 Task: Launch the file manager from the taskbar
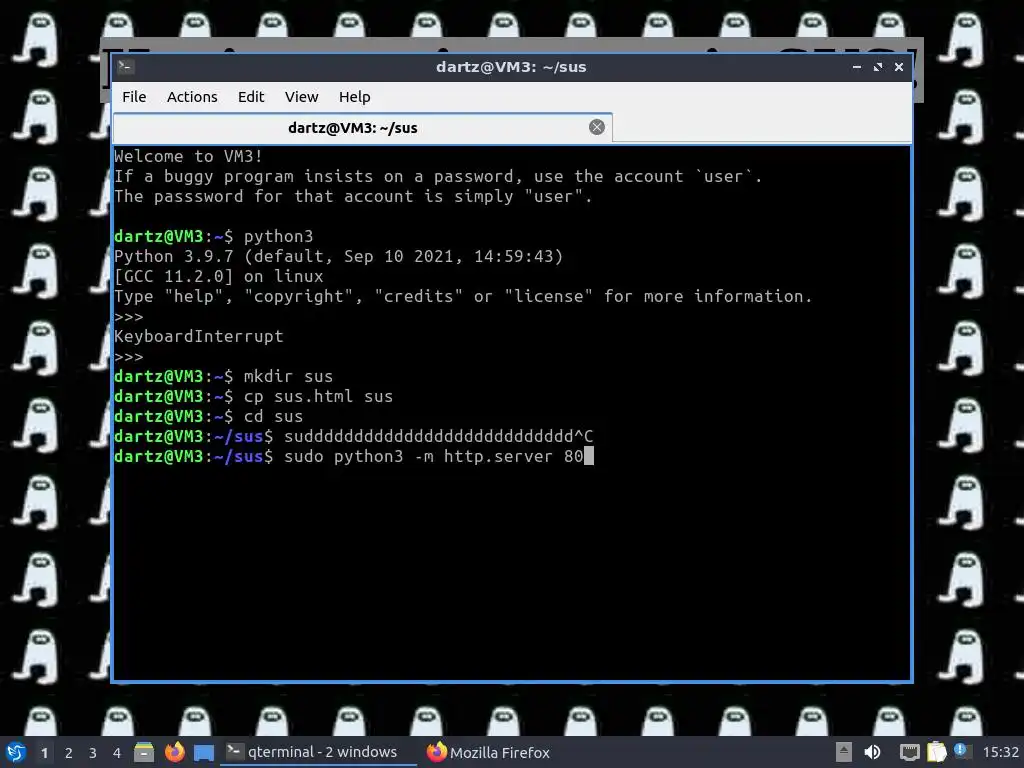click(144, 752)
